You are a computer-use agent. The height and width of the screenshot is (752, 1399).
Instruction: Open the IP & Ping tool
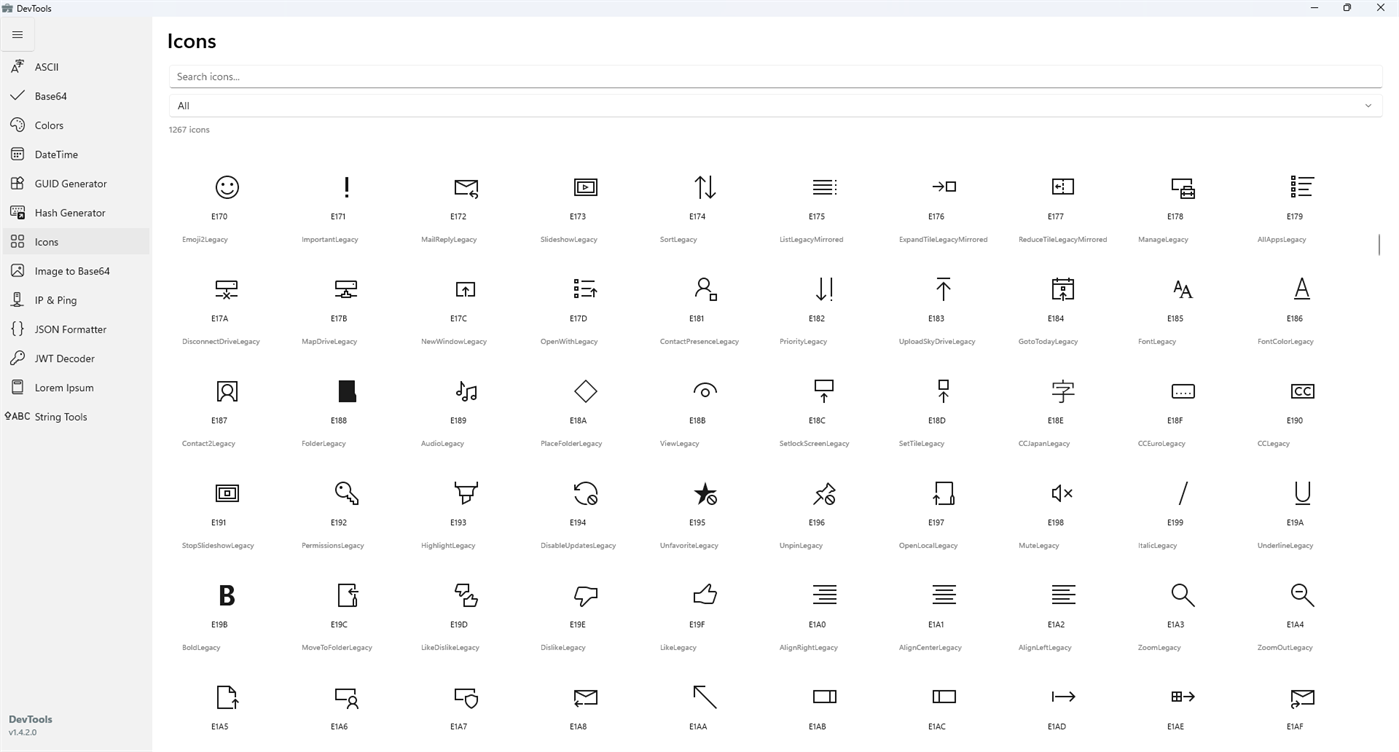75,300
